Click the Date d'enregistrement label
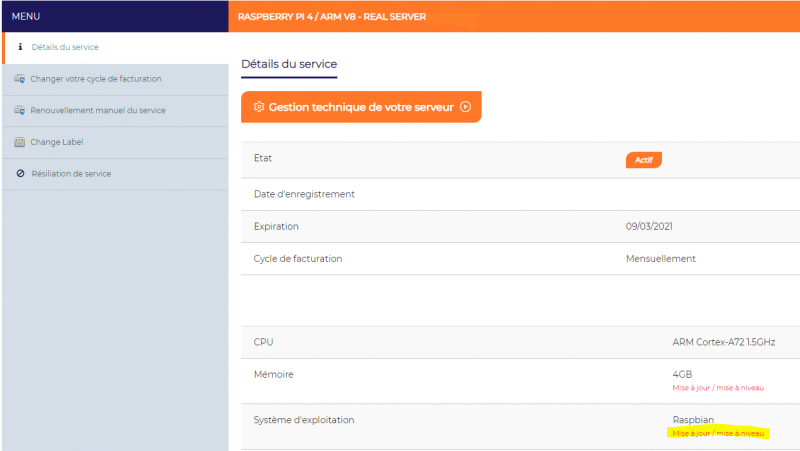Screen dimensions: 800x451 304,194
